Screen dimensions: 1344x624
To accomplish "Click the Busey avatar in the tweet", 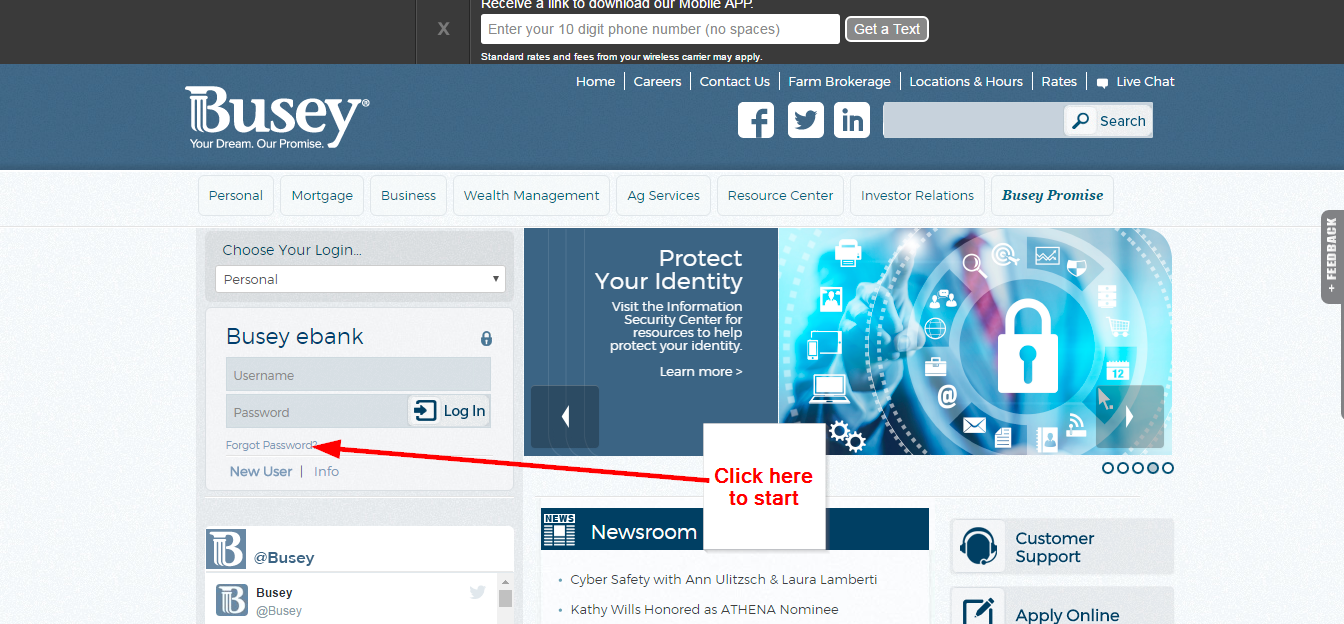I will 232,600.
